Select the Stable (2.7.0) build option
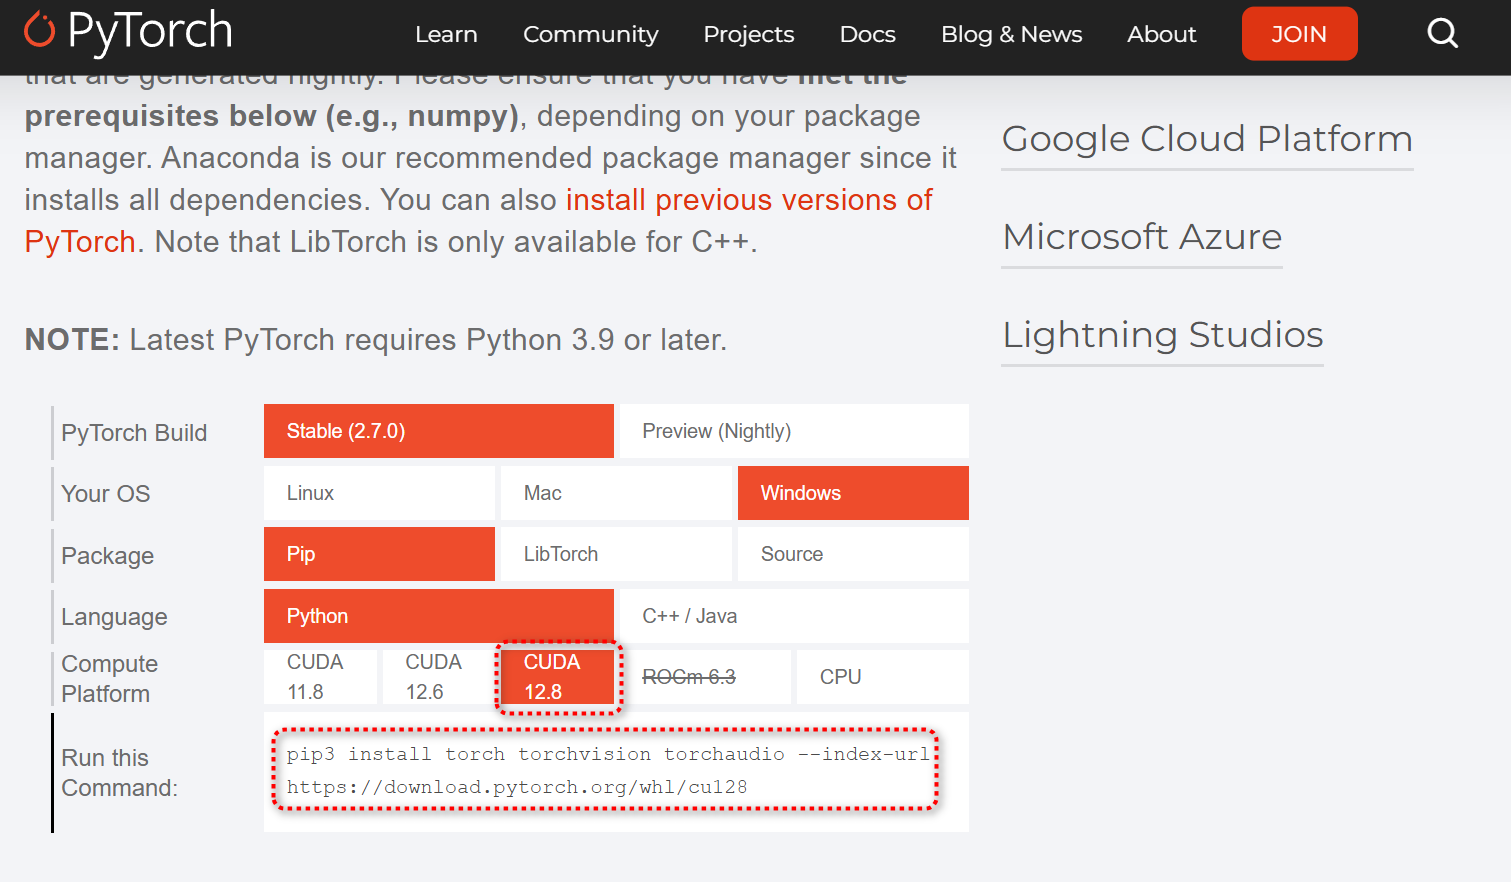Image resolution: width=1511 pixels, height=882 pixels. (439, 431)
